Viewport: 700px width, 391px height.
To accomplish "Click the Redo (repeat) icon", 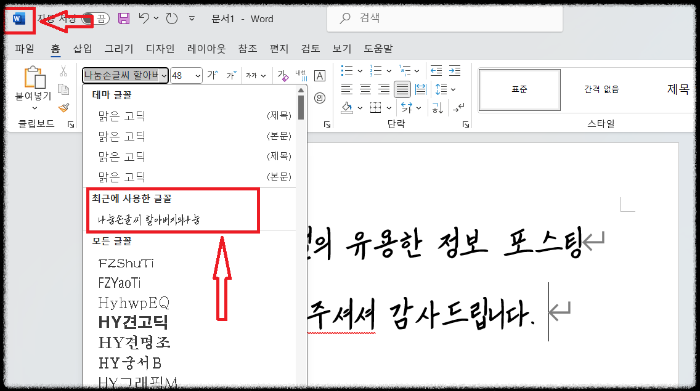I will [172, 18].
